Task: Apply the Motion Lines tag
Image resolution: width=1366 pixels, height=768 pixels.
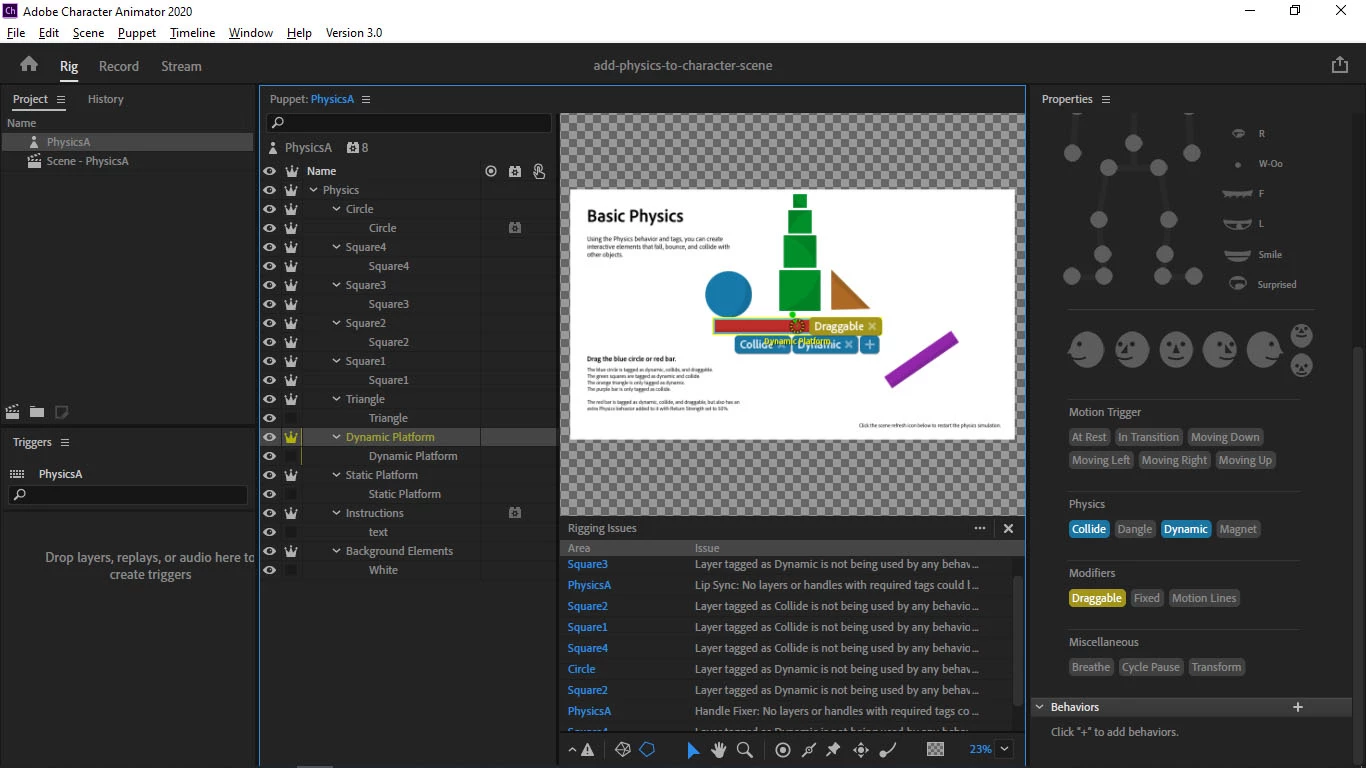Action: [1204, 598]
